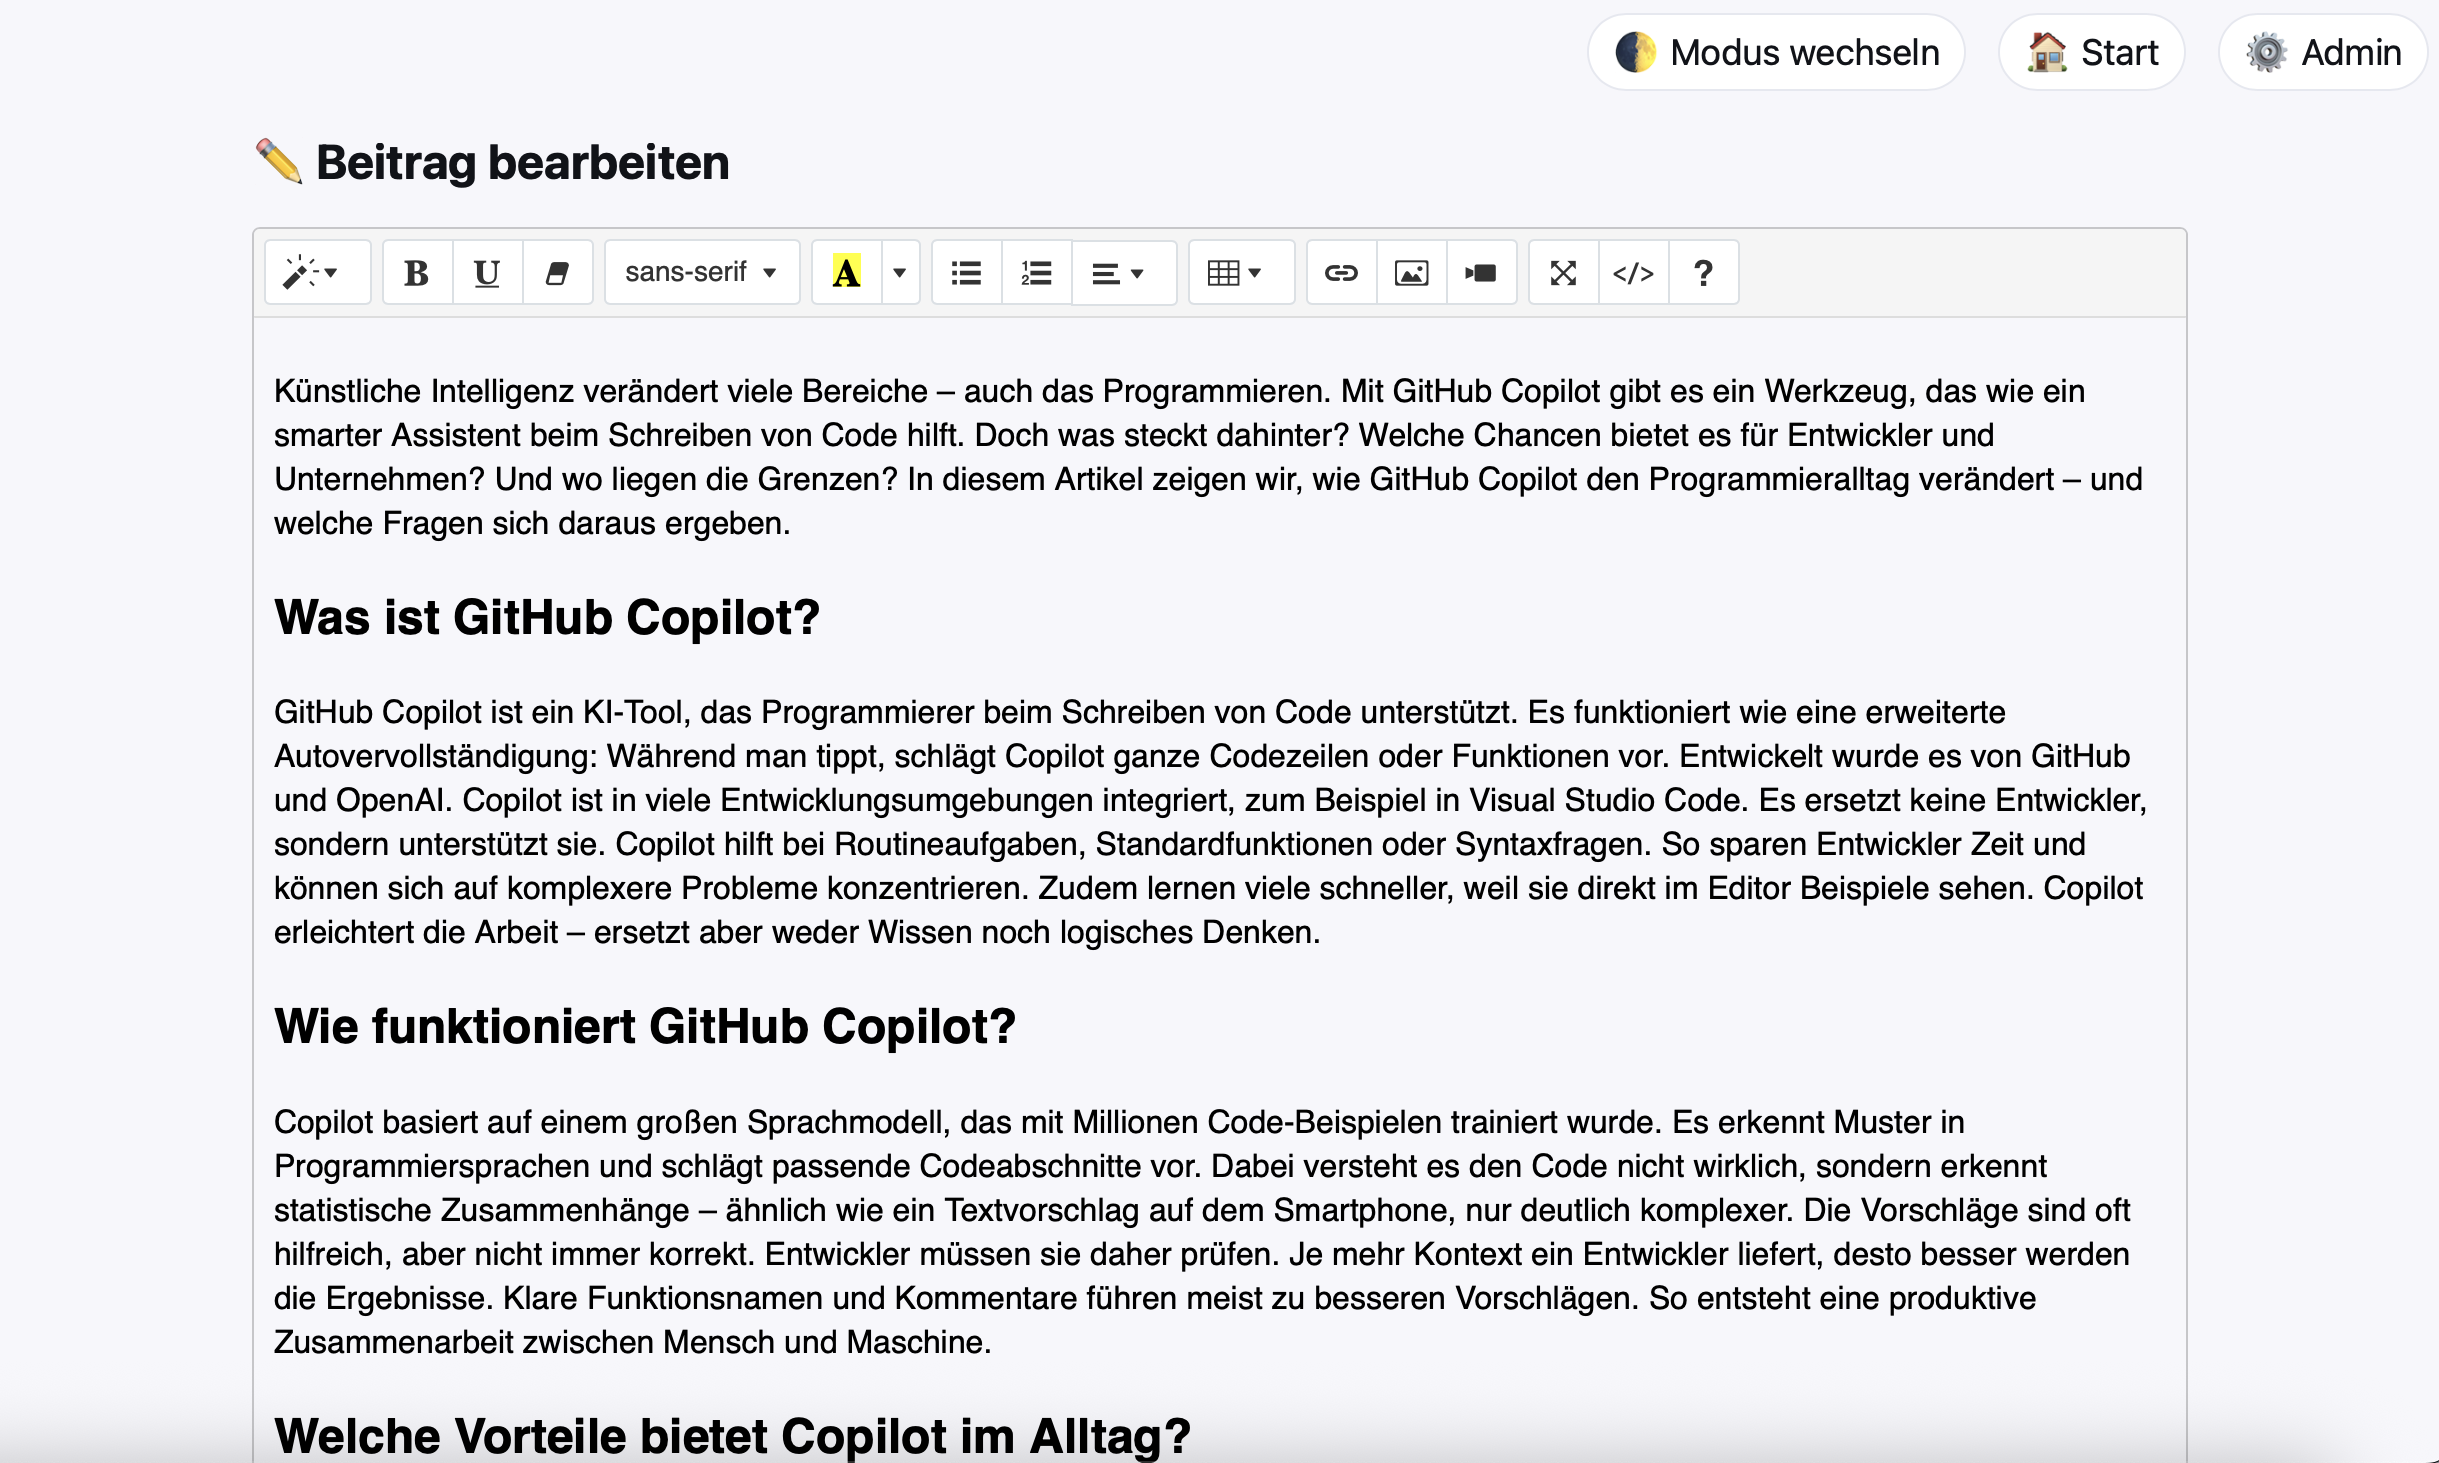Toggle fullscreen editor mode

pos(1563,273)
